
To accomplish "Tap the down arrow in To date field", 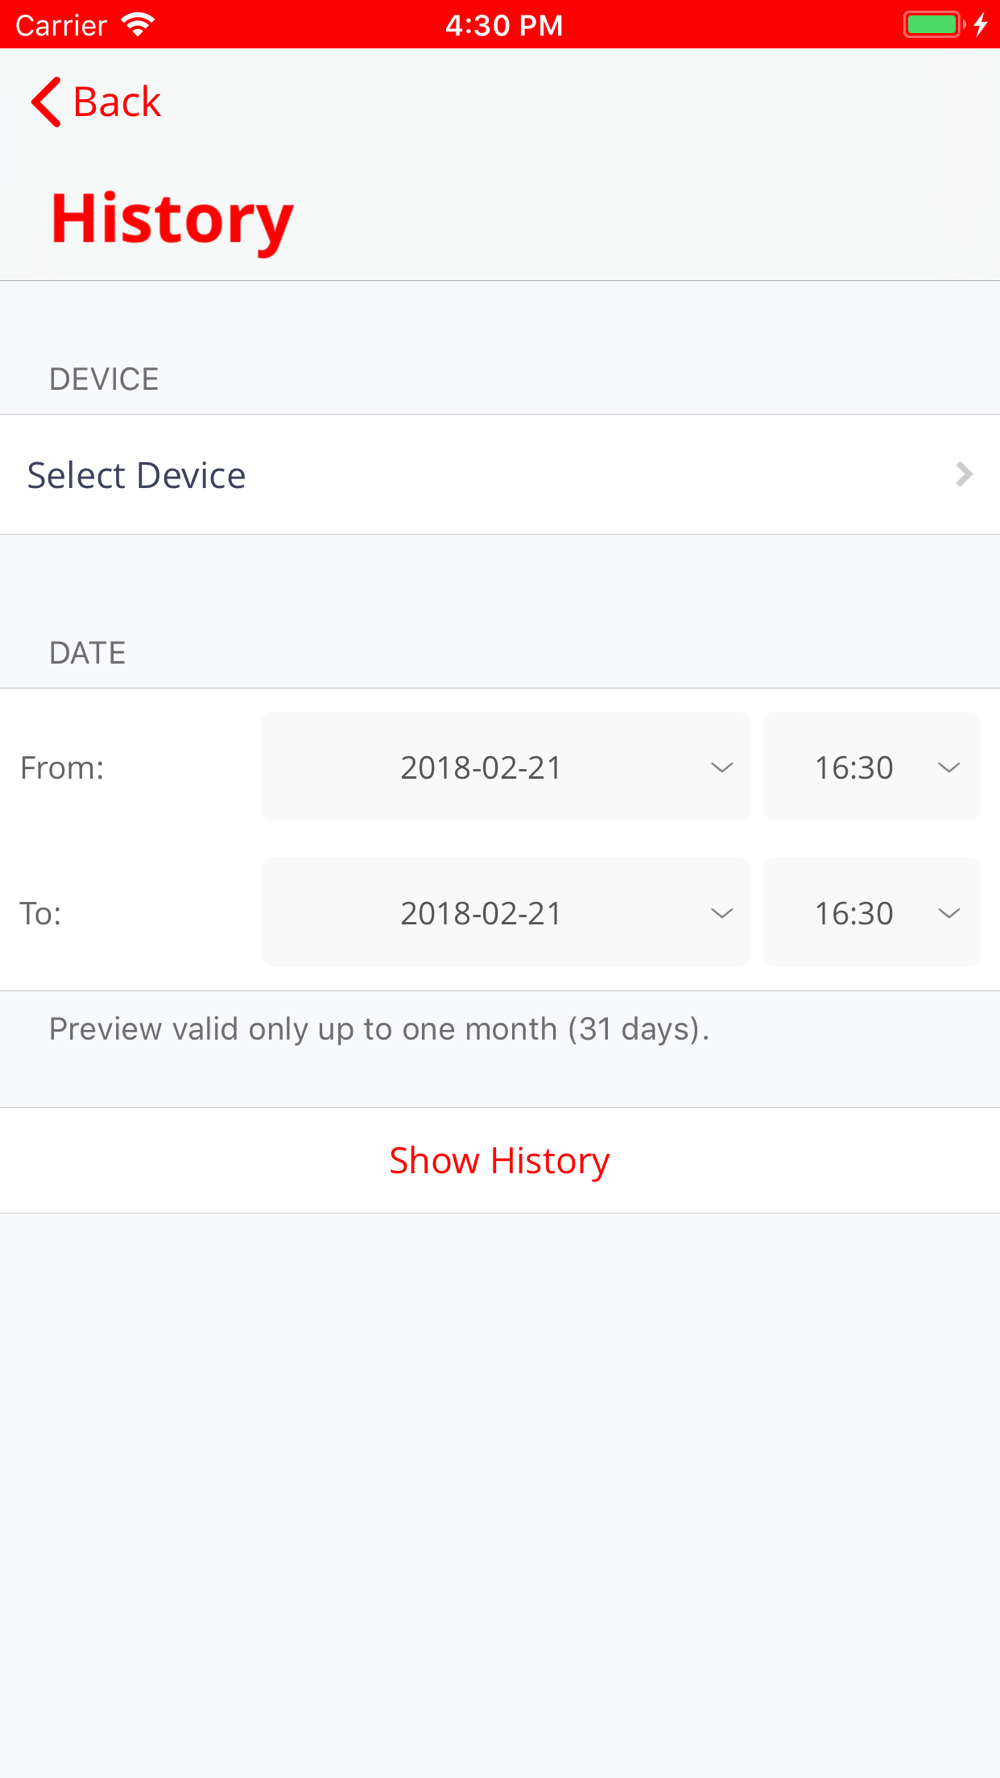I will (722, 913).
